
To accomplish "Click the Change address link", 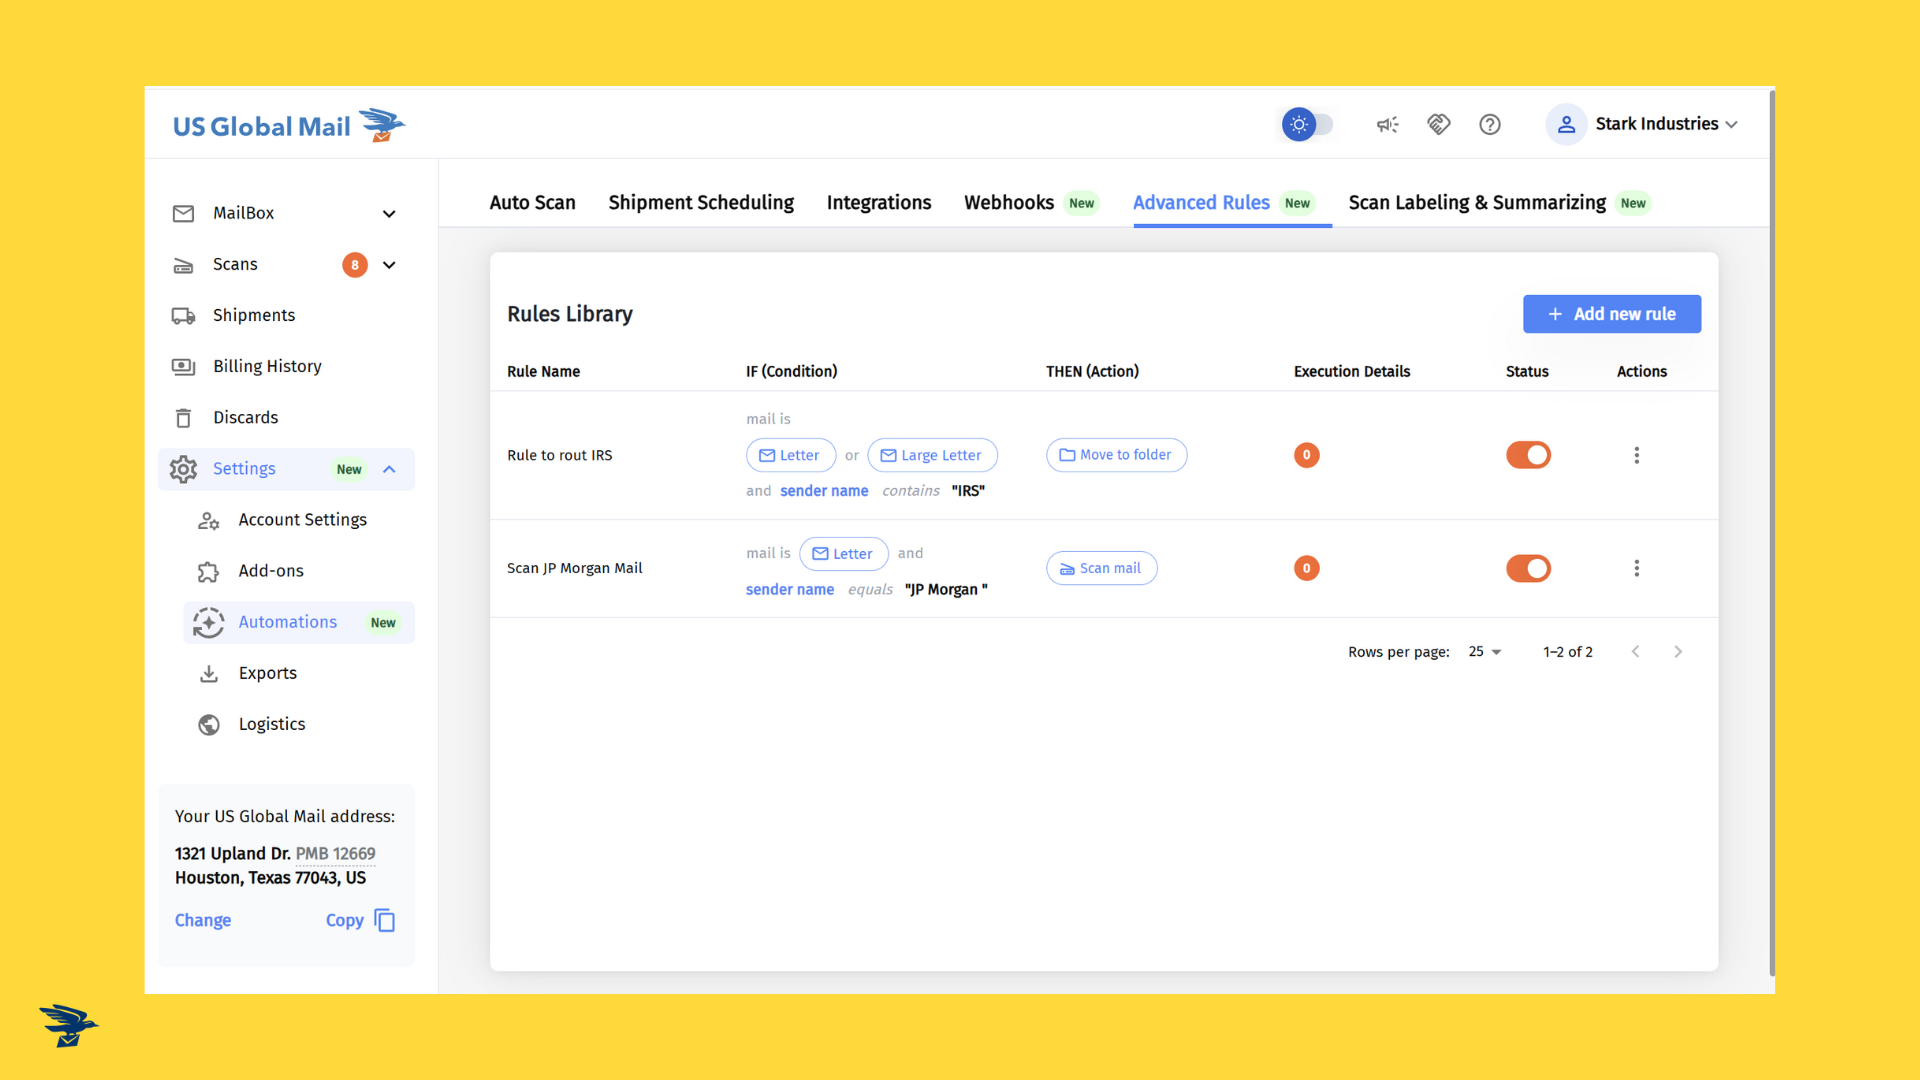I will (x=203, y=920).
